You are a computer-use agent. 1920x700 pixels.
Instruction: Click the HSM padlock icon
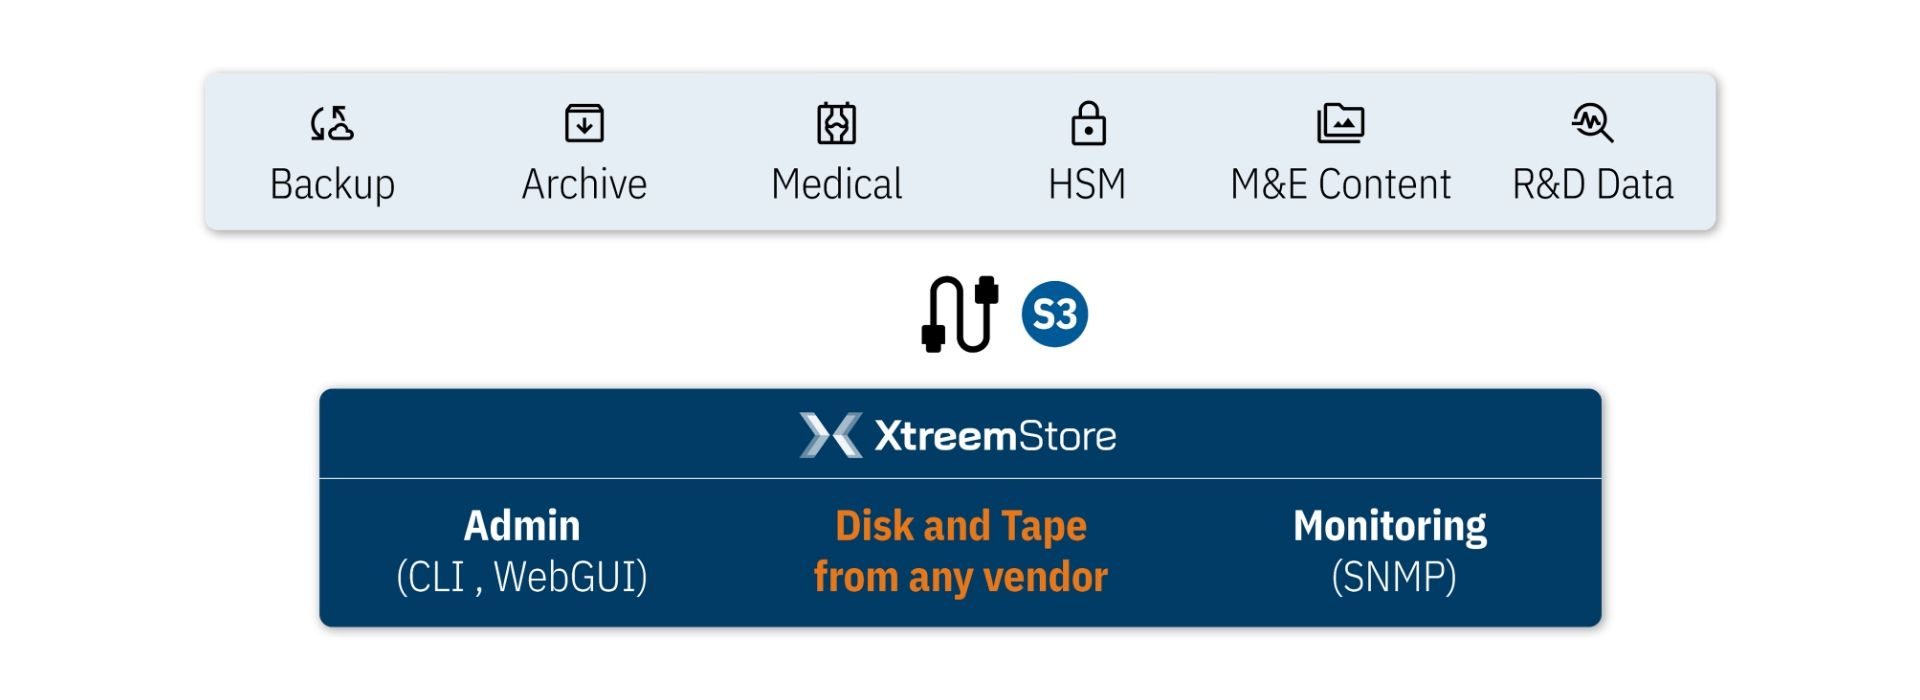(x=1088, y=124)
